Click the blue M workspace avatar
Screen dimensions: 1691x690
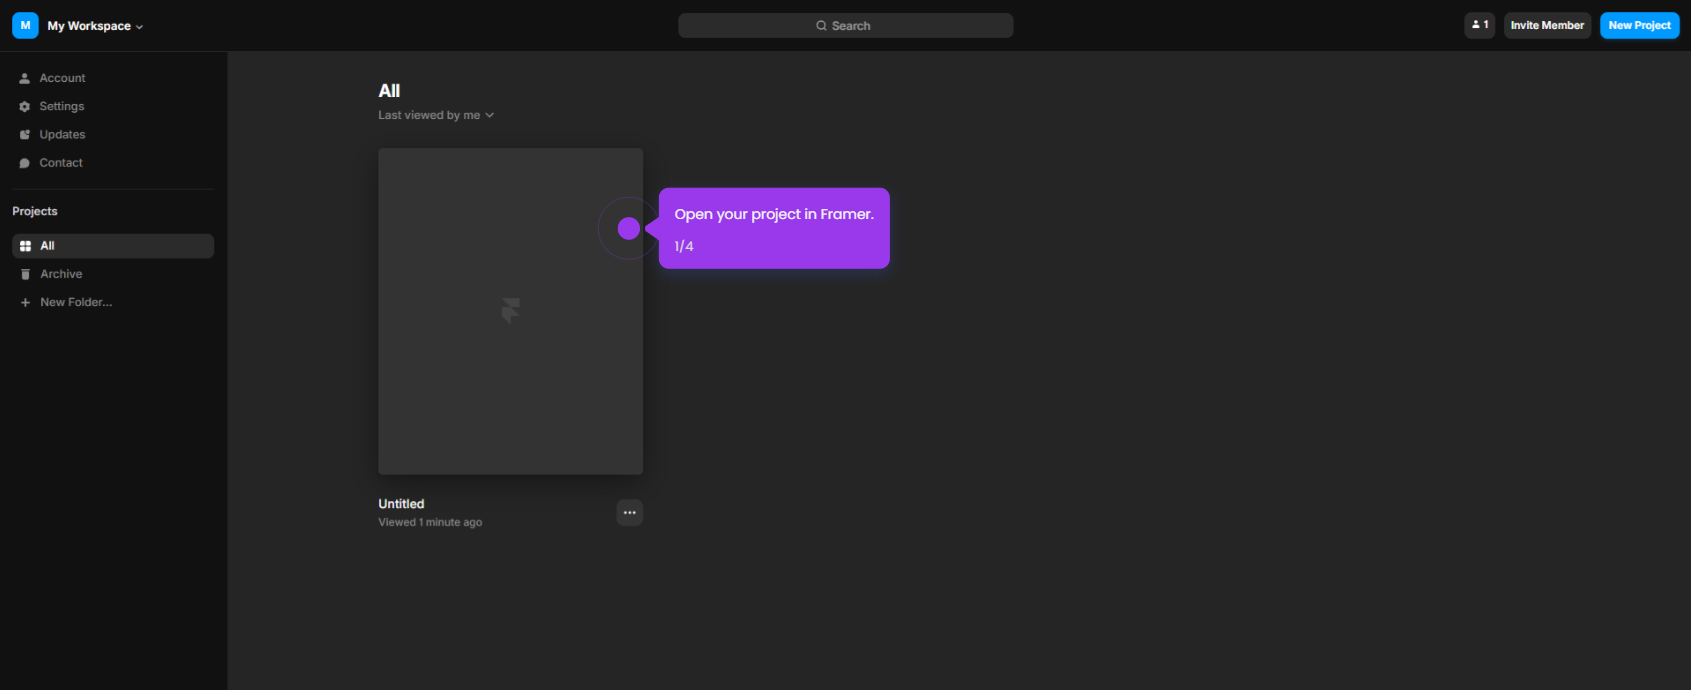[x=25, y=25]
